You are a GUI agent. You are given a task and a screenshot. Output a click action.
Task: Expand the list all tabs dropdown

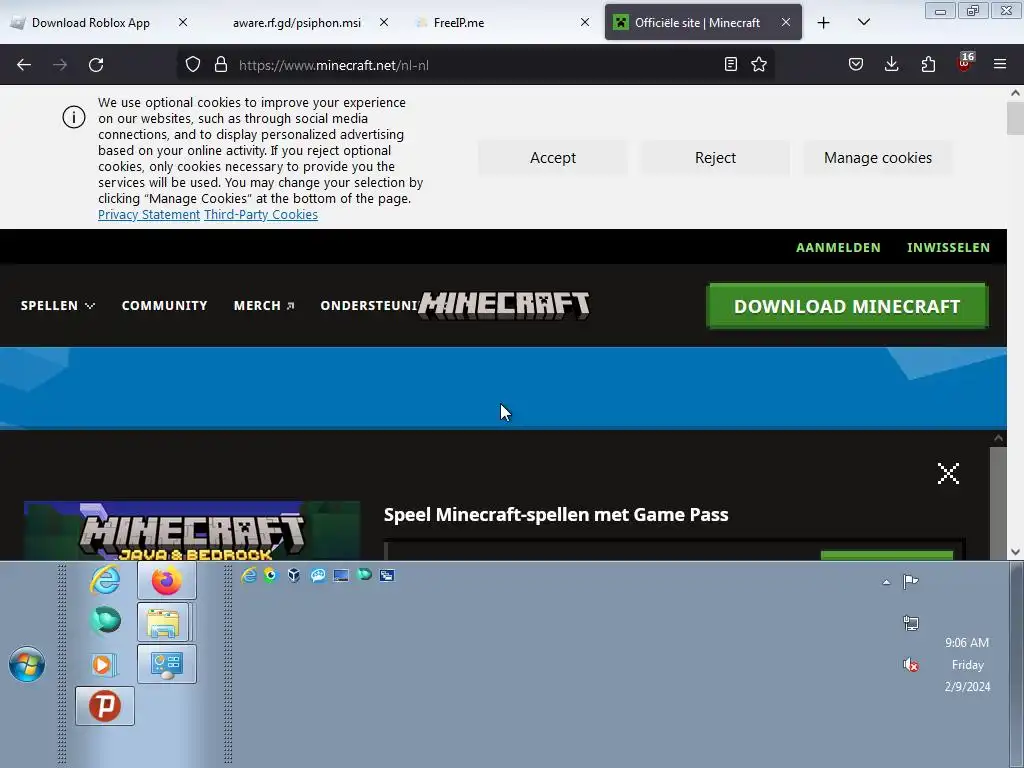tap(863, 22)
